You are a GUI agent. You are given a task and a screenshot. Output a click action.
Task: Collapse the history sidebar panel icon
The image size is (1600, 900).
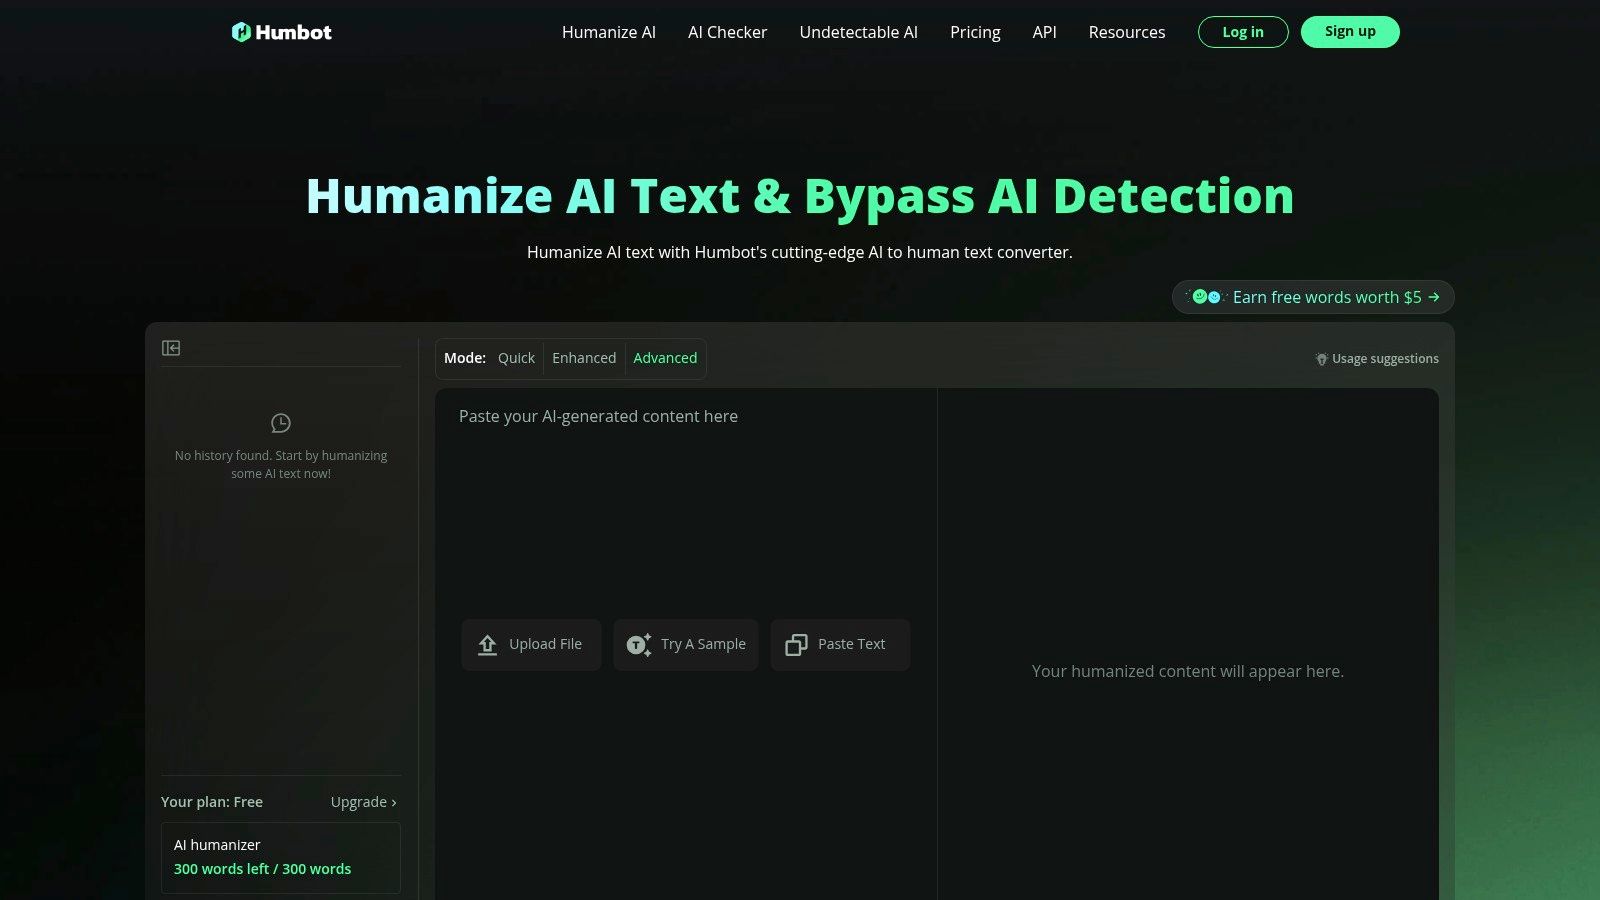coord(171,348)
